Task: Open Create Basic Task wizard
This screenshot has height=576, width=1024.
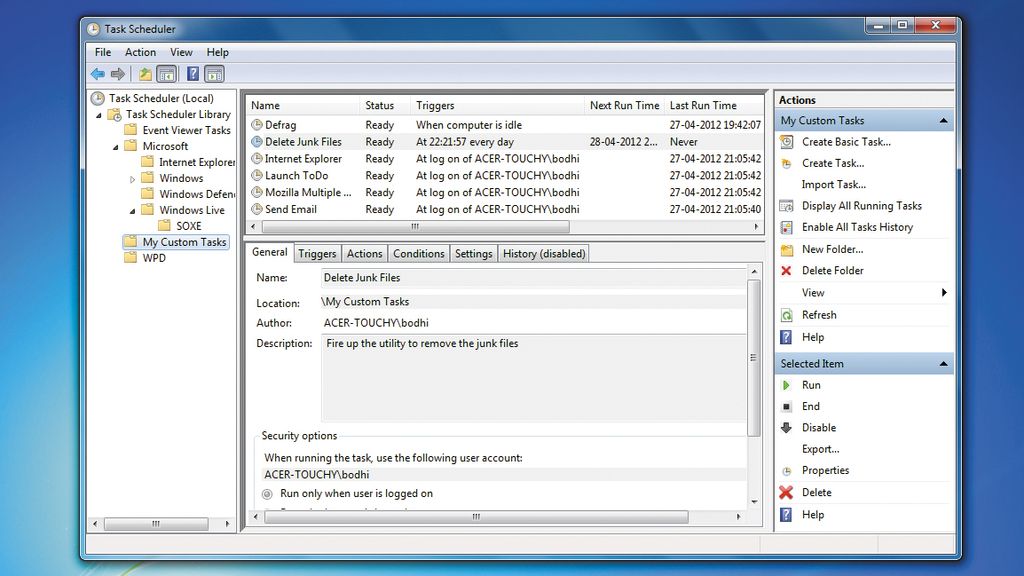Action: [786, 141]
